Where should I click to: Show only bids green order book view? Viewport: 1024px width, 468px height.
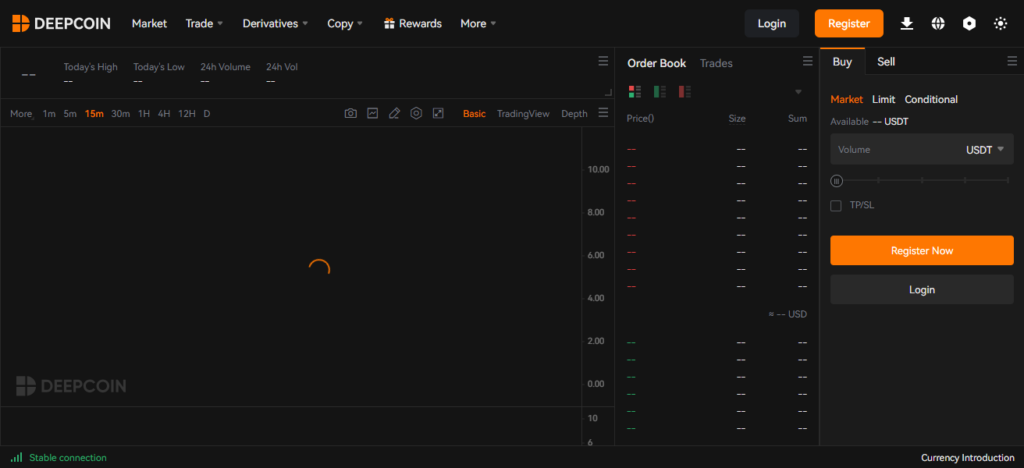click(x=660, y=91)
